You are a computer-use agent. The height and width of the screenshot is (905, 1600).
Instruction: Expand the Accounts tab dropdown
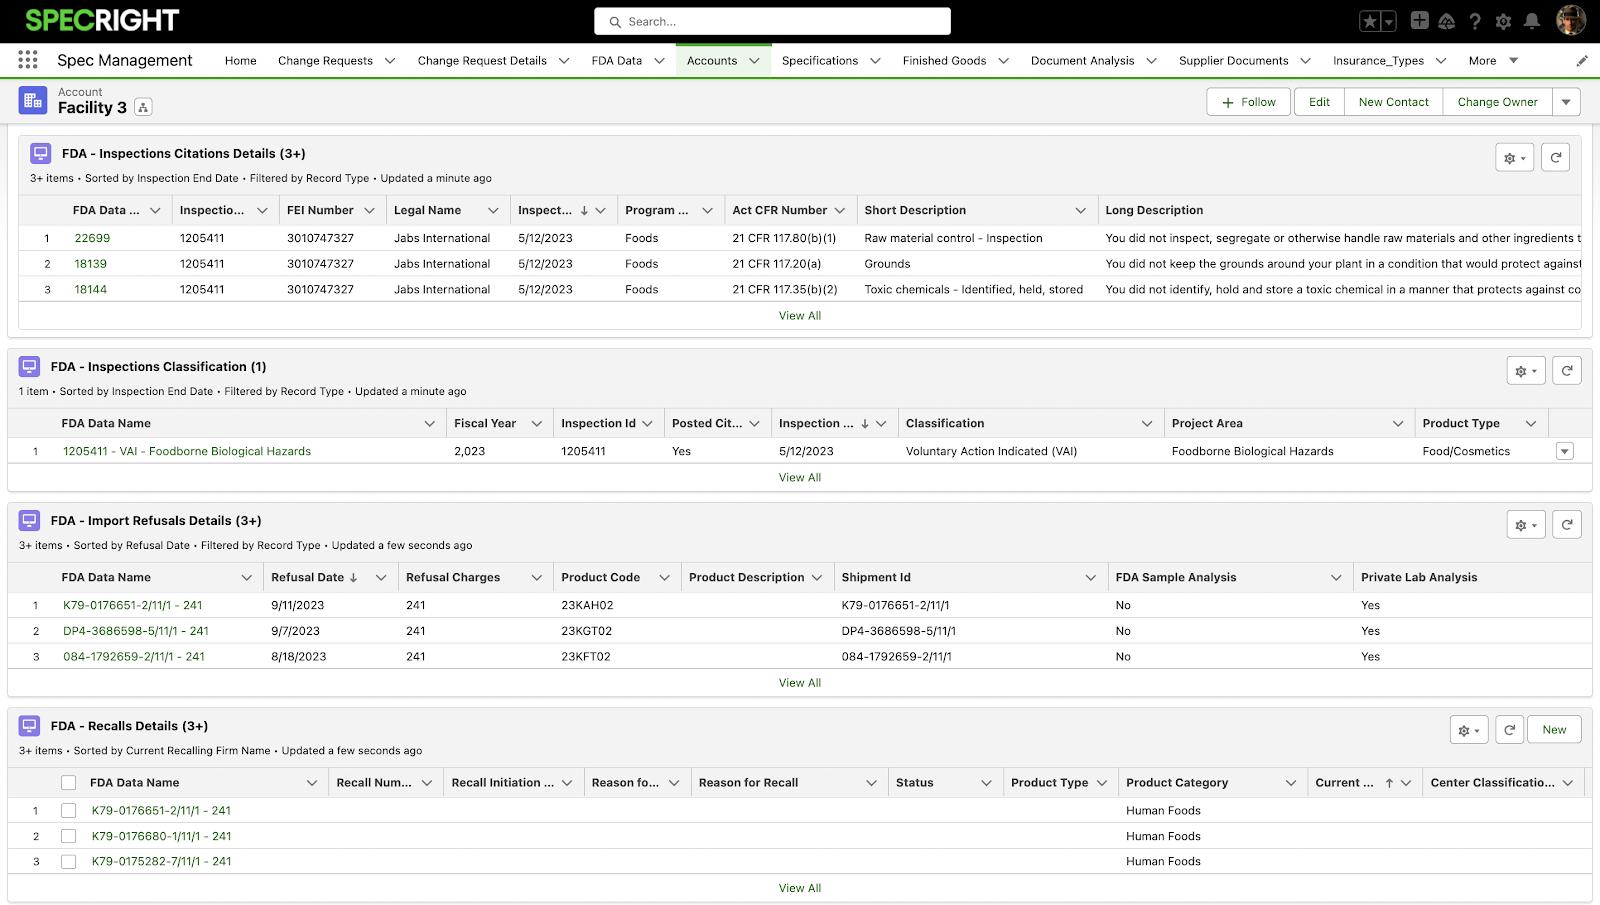tap(755, 61)
